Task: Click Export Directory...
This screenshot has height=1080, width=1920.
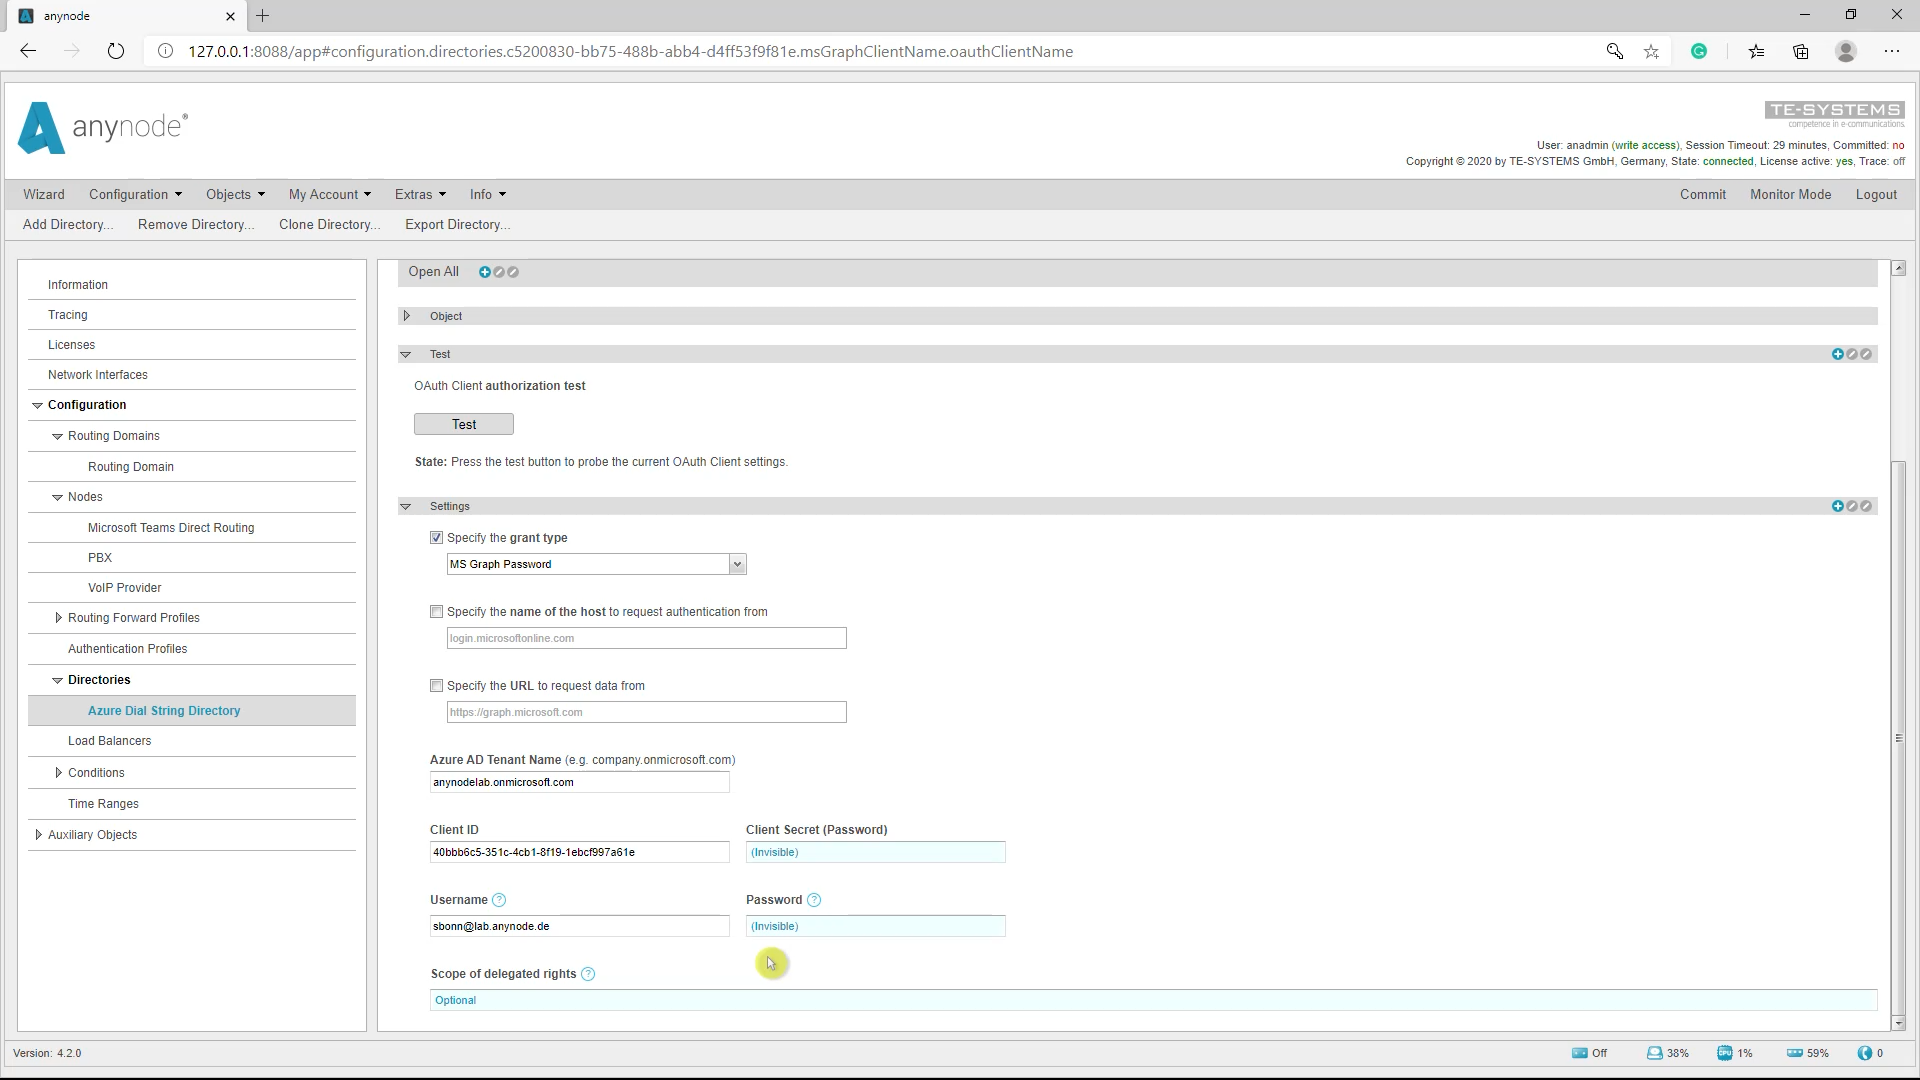Action: (x=457, y=224)
